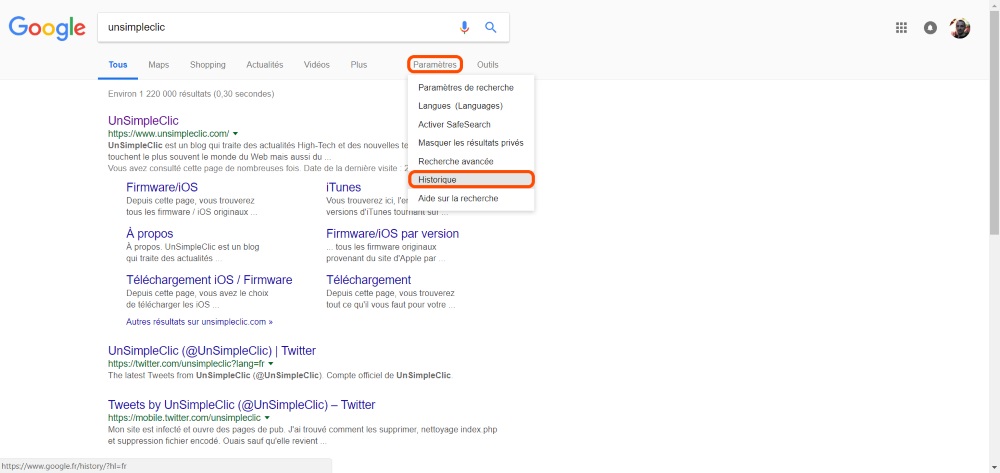Switch to the Shopping tab

[x=208, y=65]
